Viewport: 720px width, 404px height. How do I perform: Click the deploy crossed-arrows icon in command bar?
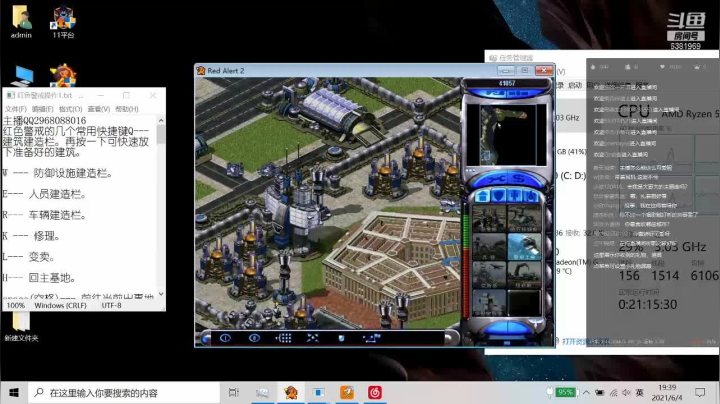(x=312, y=338)
